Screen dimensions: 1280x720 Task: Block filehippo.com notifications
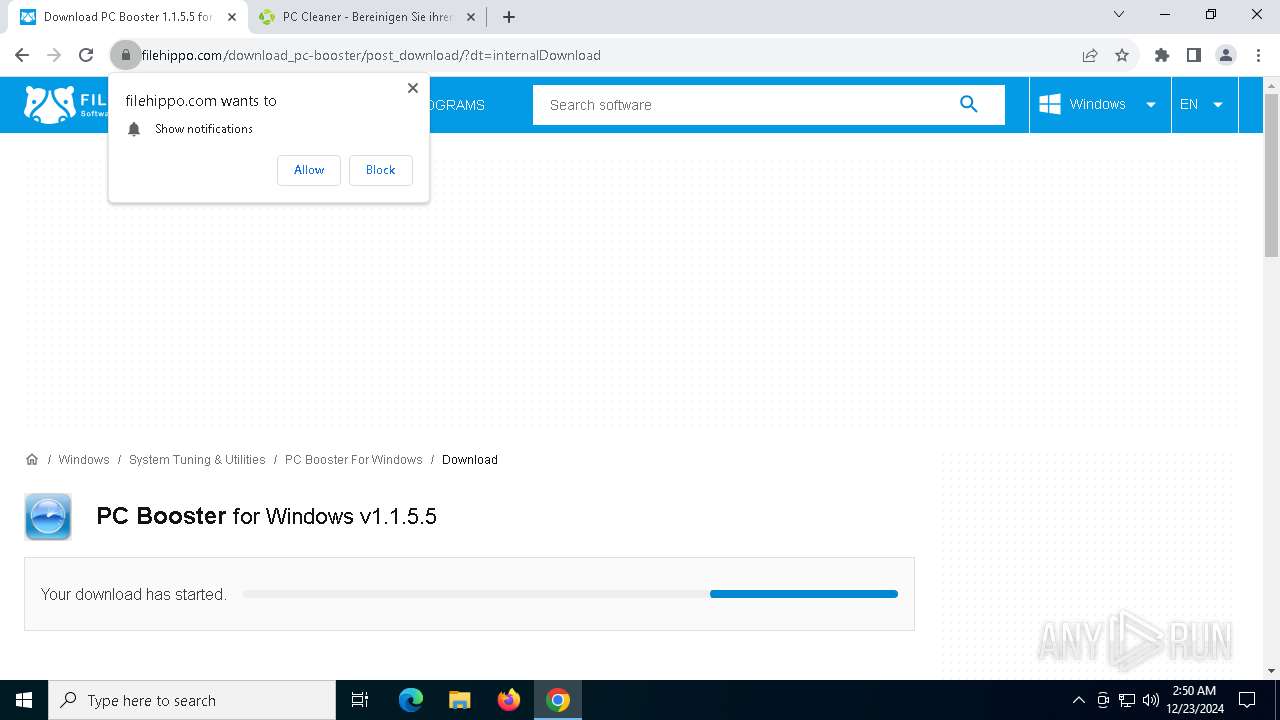[x=381, y=170]
